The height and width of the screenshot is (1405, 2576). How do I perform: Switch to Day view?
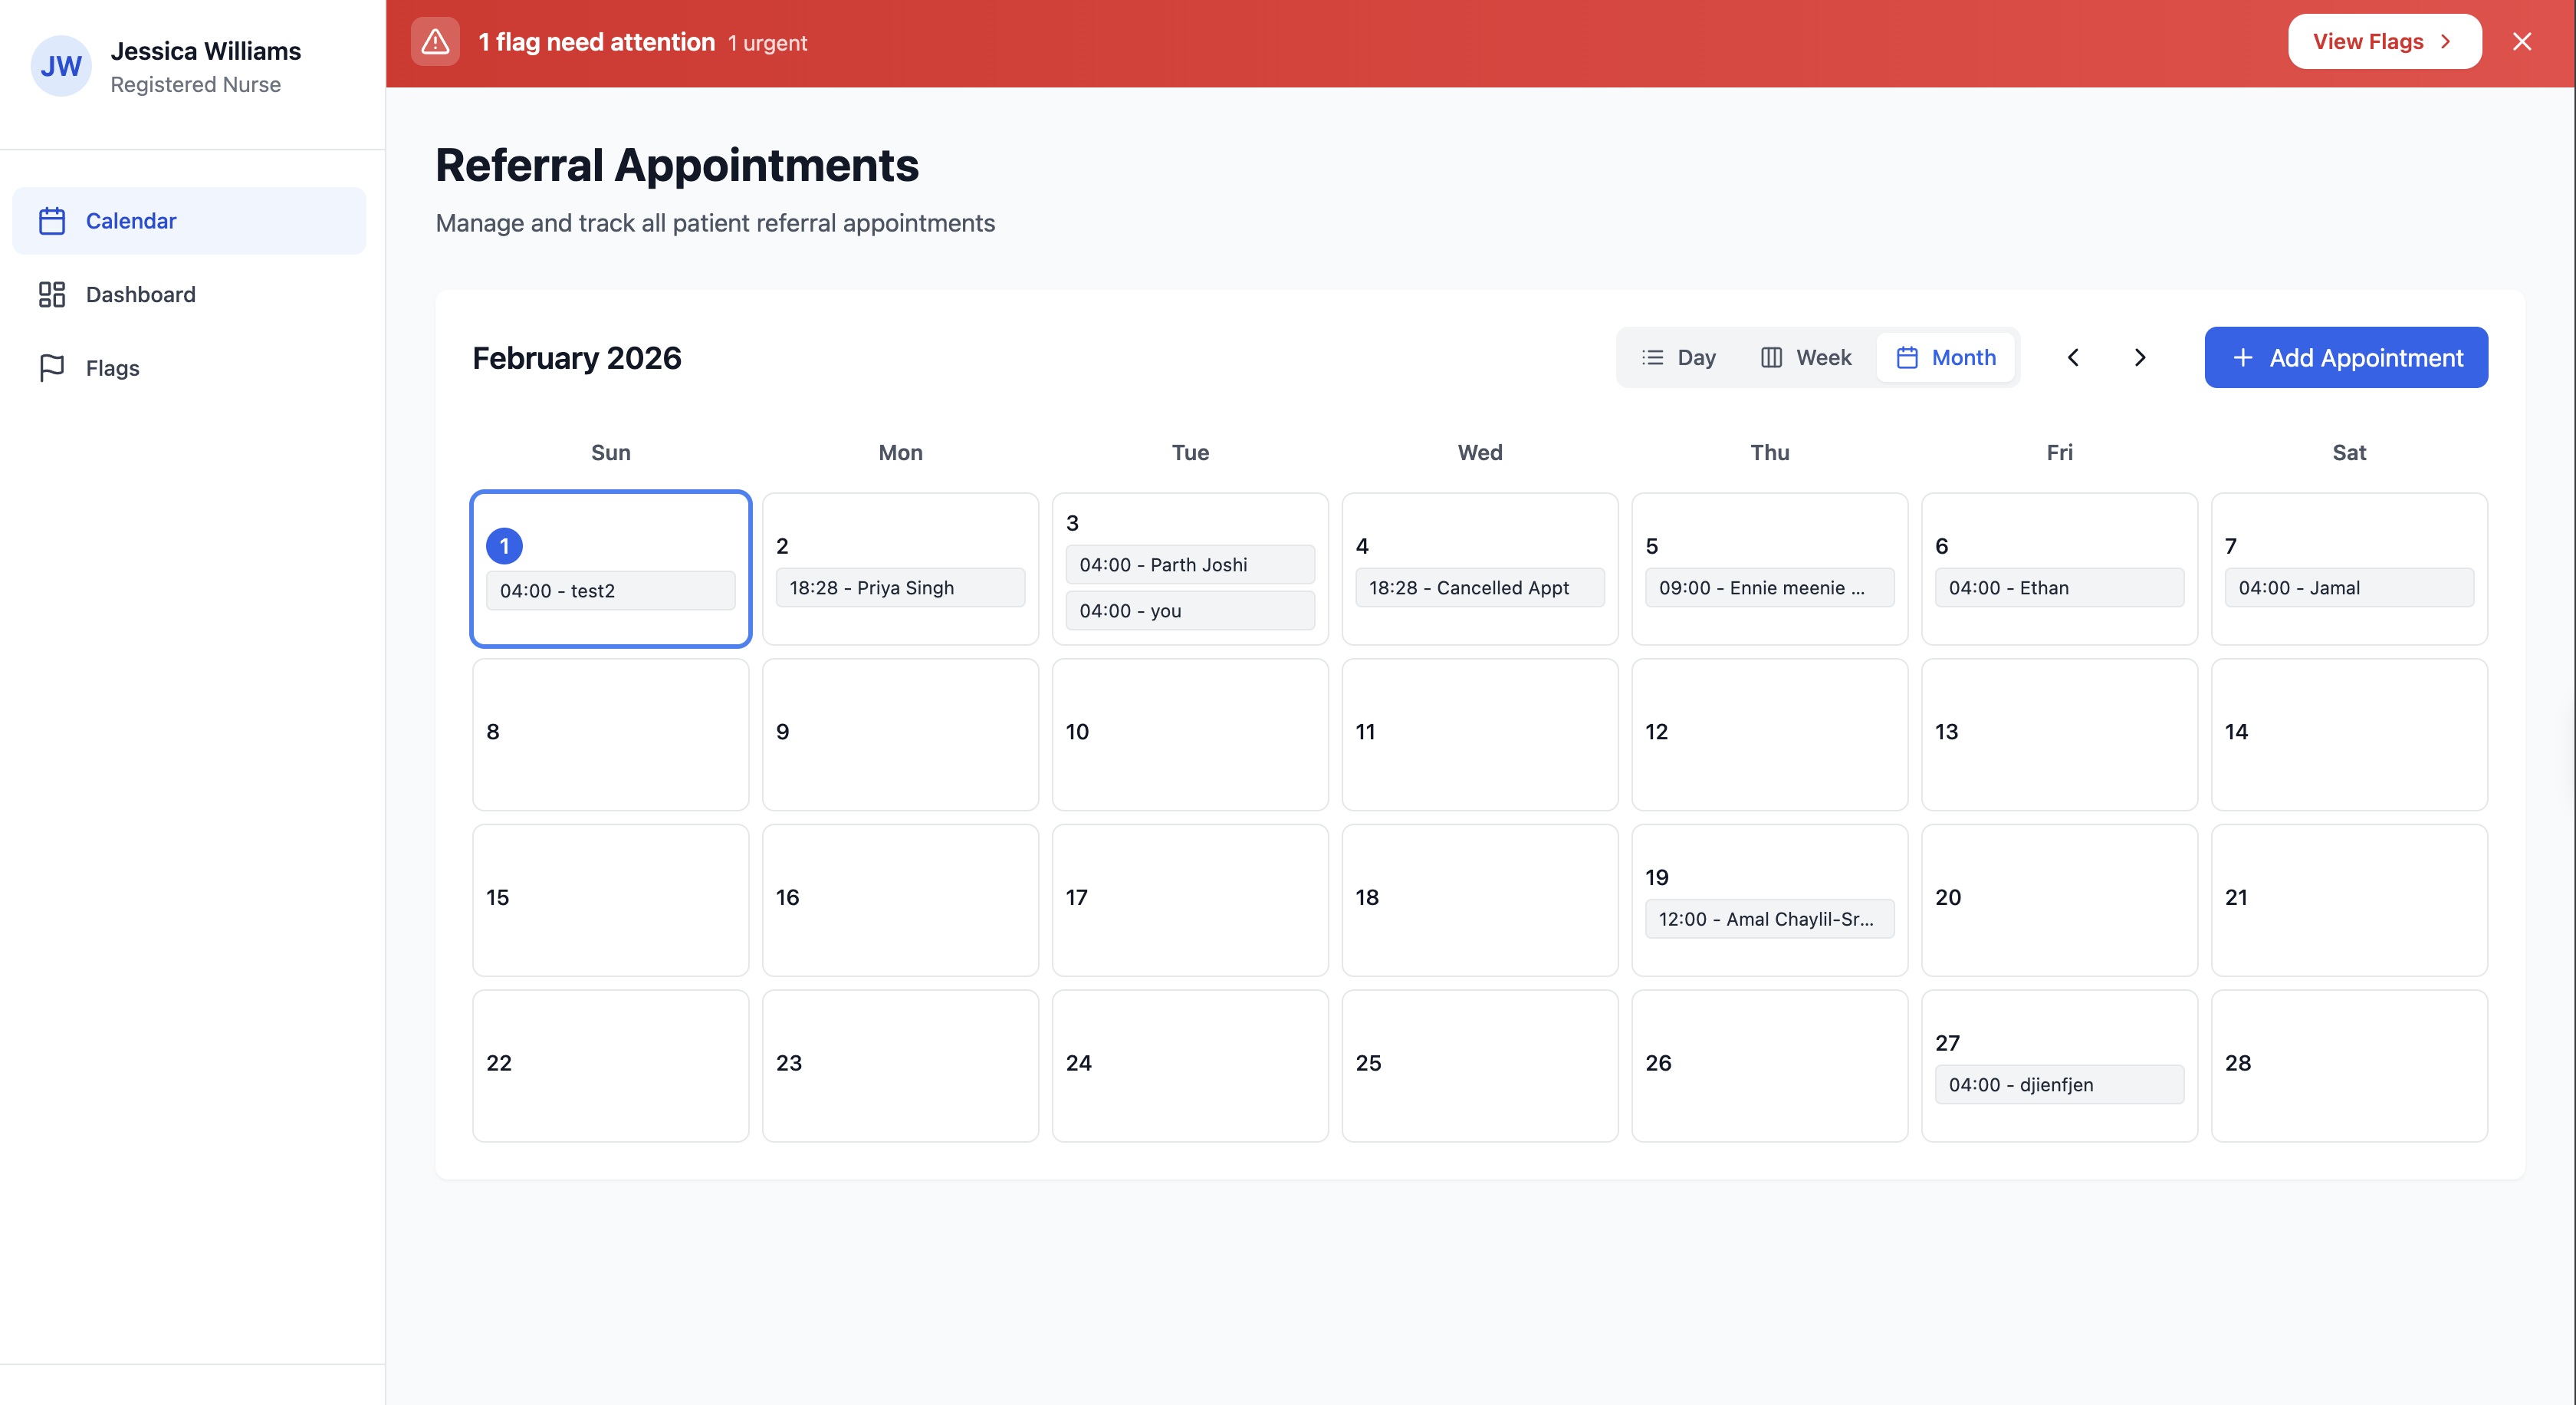(x=1679, y=358)
